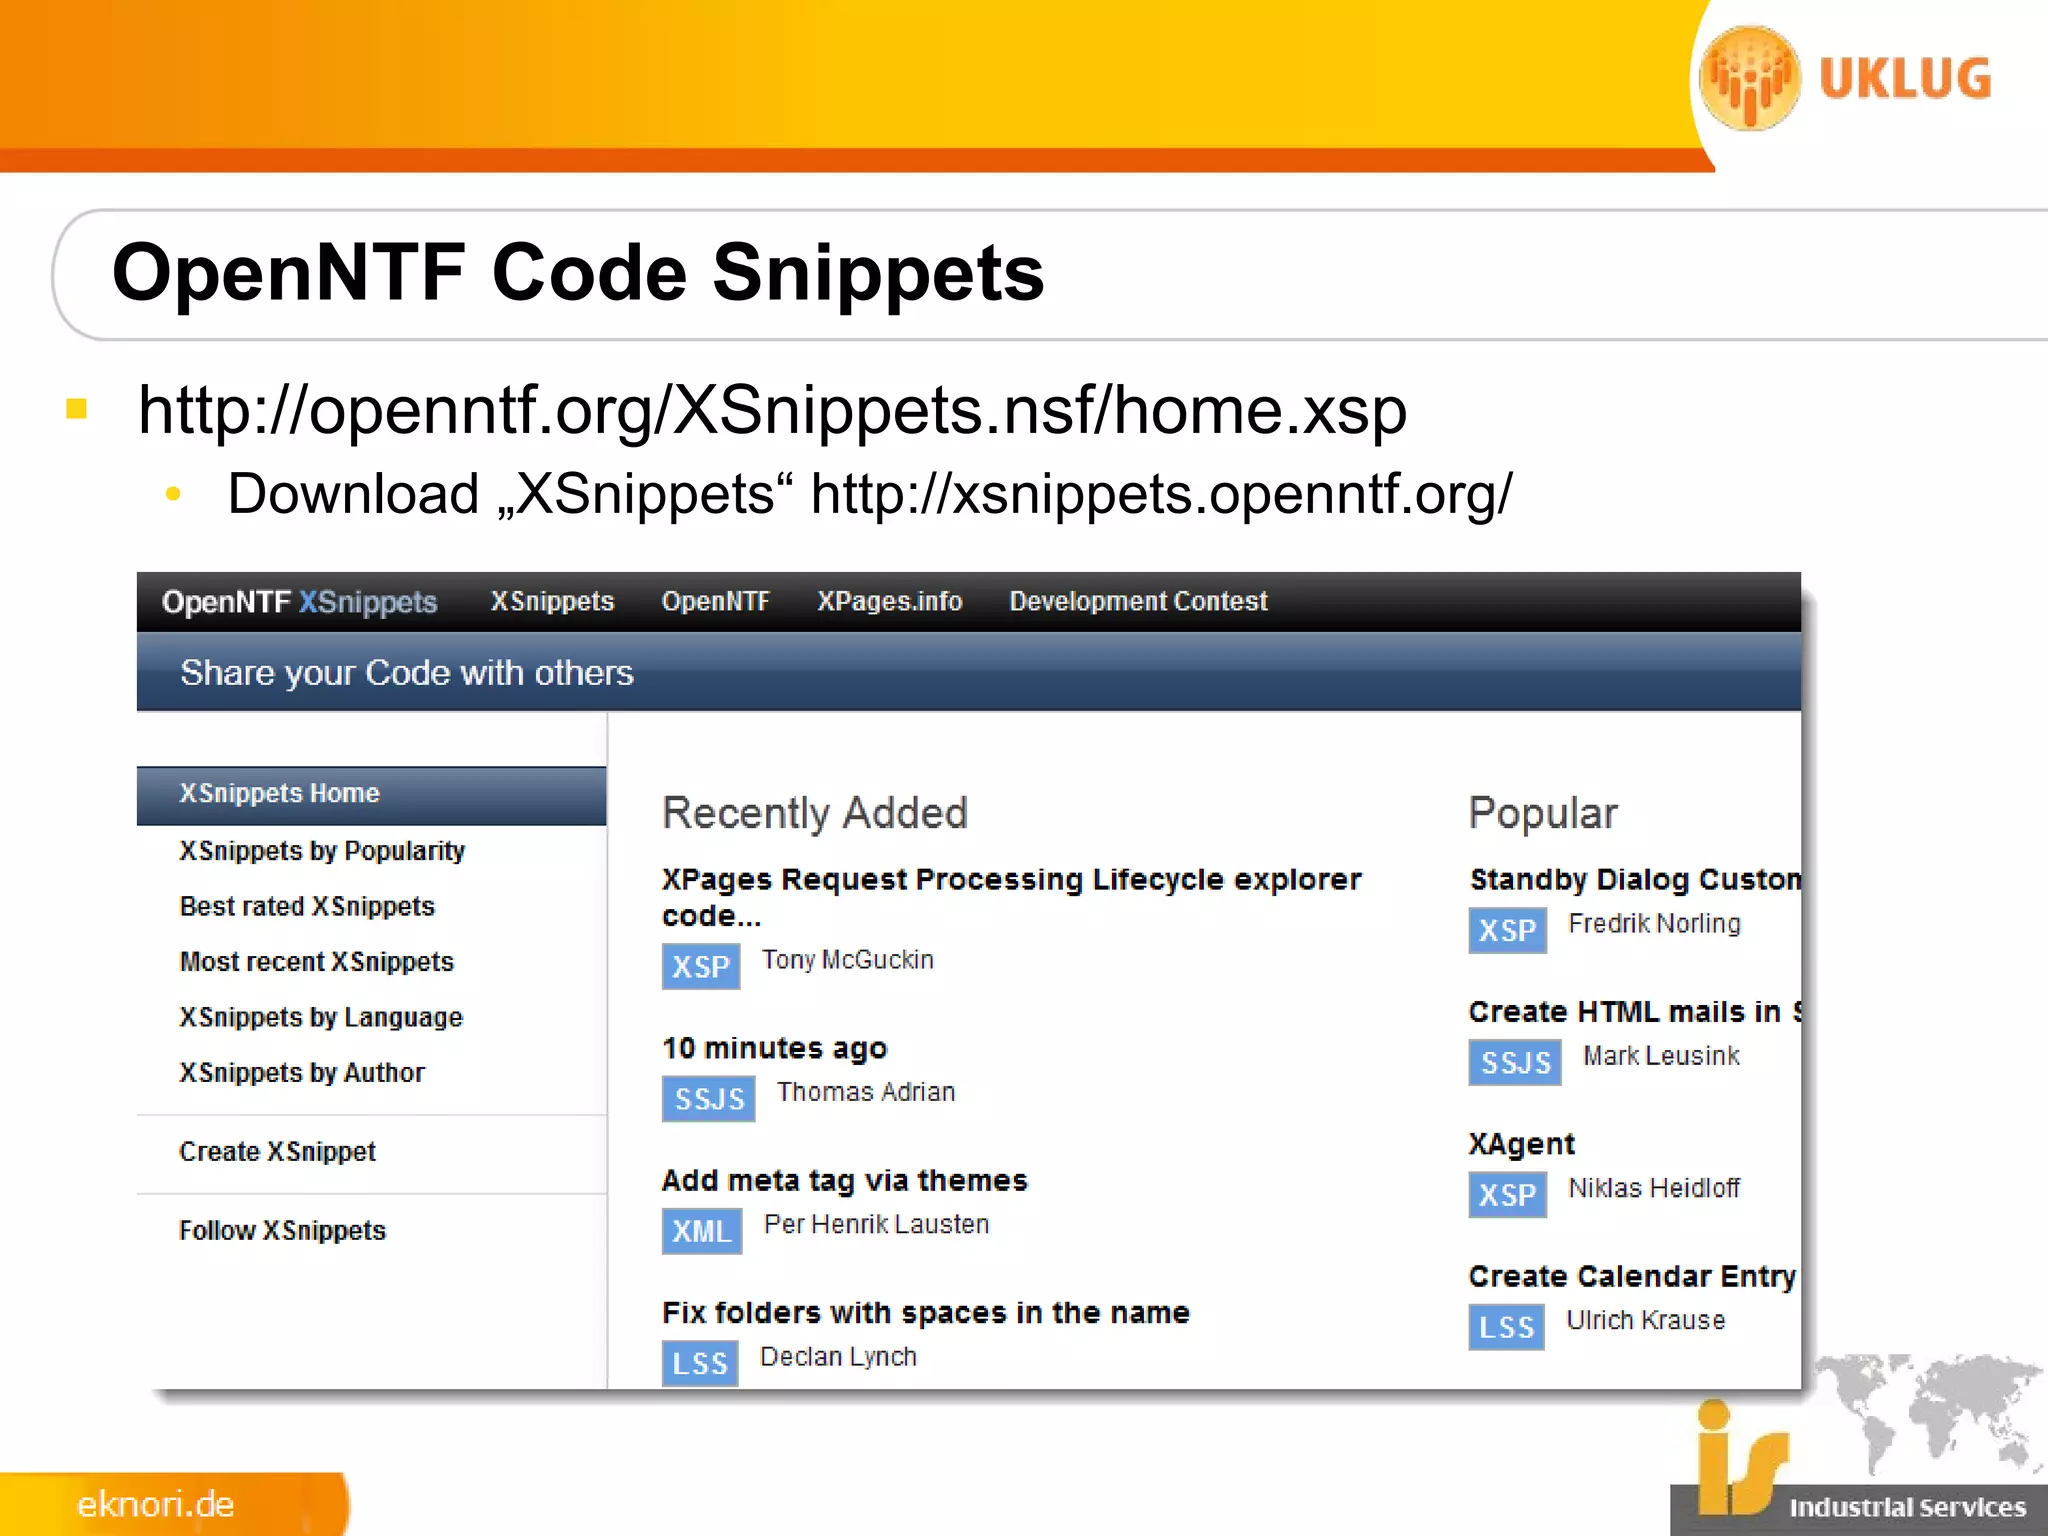Open the xsnippets.openntf.org download link
This screenshot has width=2048, height=1536.
1161,494
